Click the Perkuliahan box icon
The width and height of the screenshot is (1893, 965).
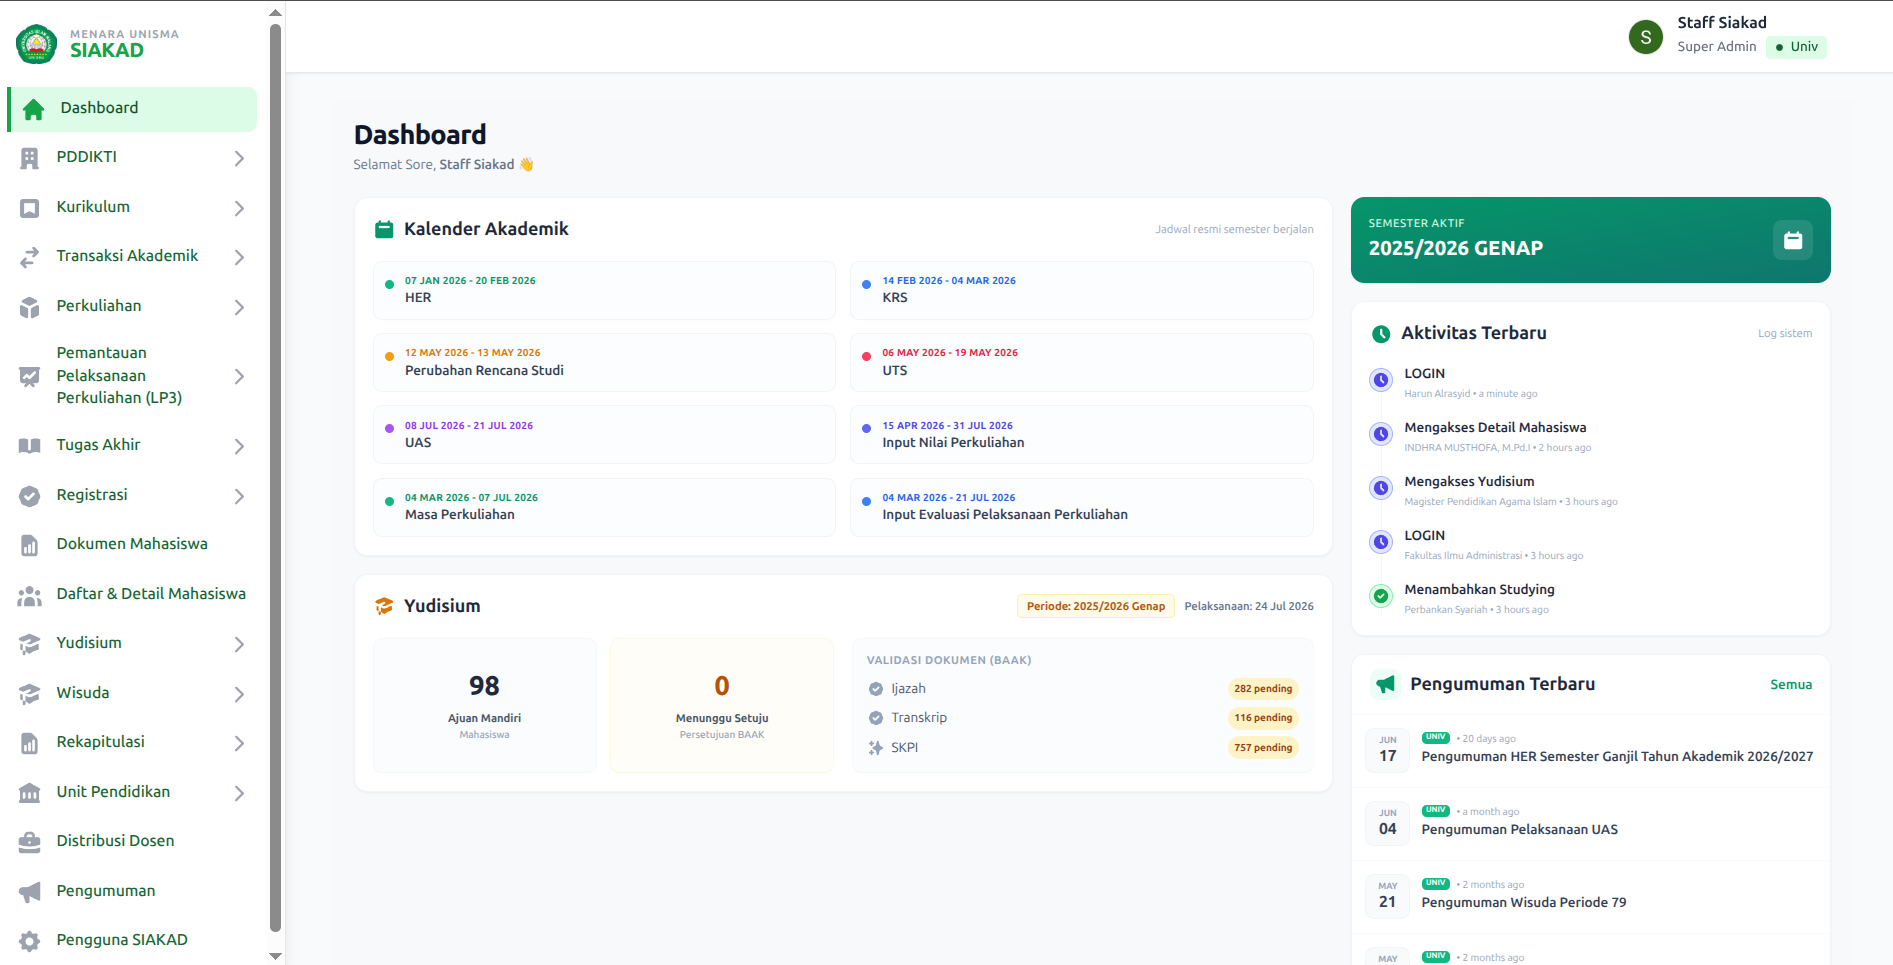30,307
